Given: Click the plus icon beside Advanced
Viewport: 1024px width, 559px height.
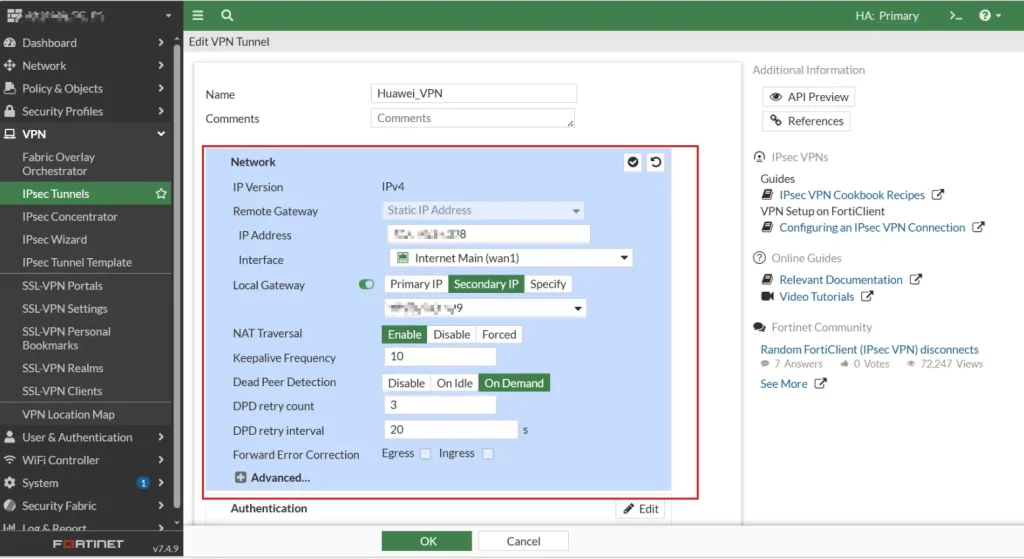Looking at the screenshot, I should point(240,477).
